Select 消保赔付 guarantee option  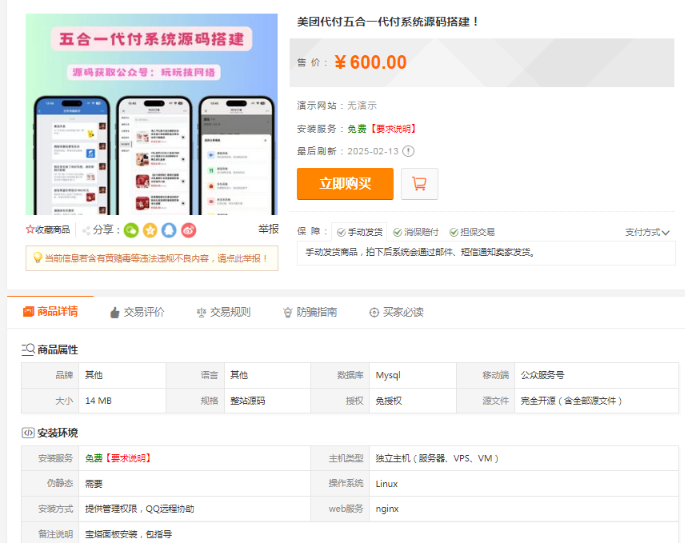click(x=416, y=232)
